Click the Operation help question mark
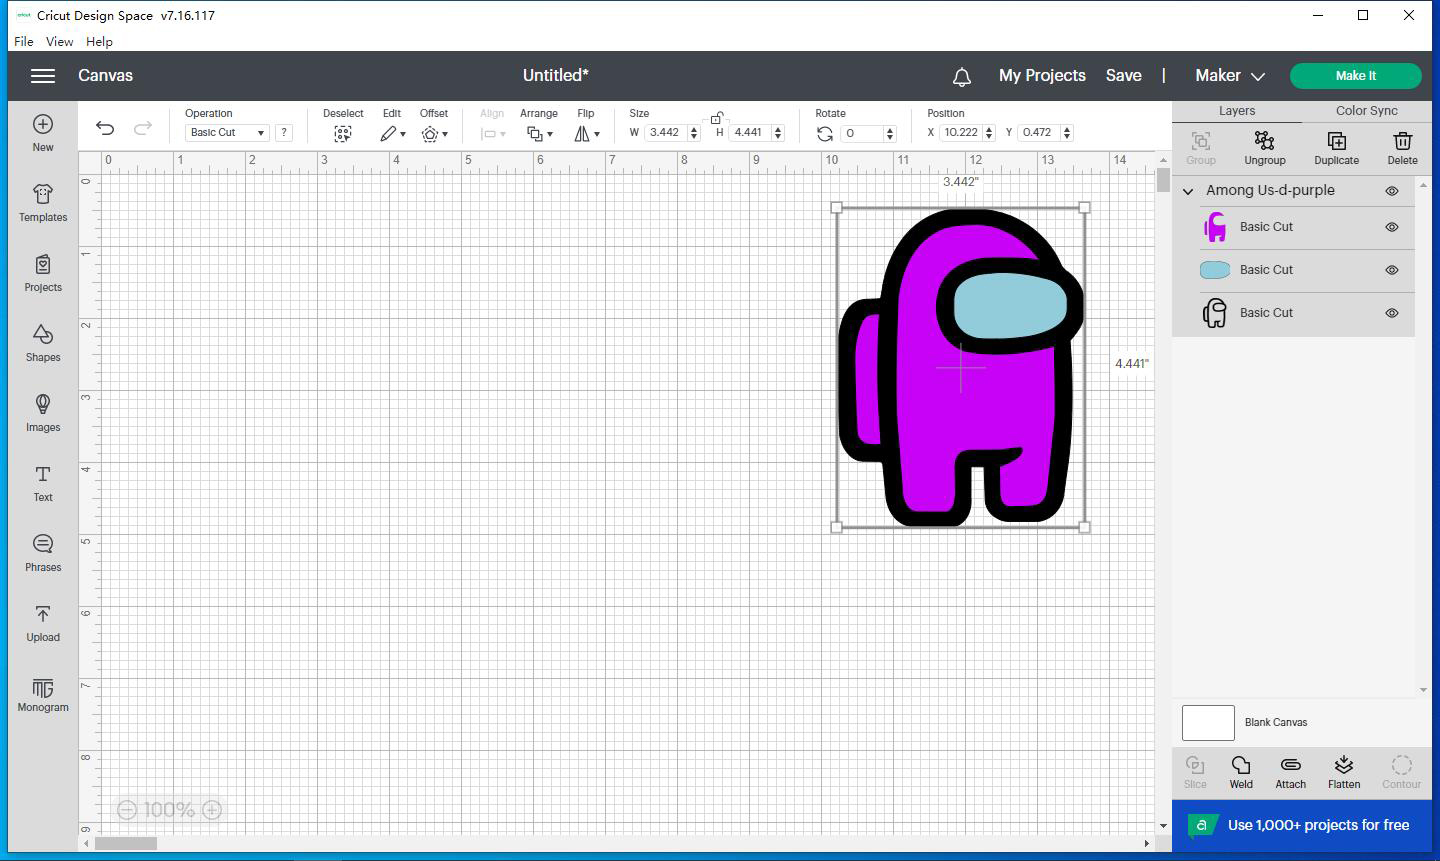 coord(284,132)
